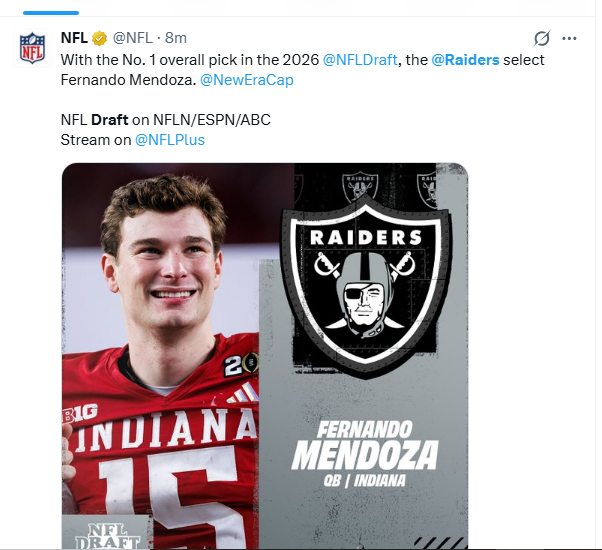The image size is (602, 550).
Task: Open the Grok actions icon on the post
Action: 542,39
